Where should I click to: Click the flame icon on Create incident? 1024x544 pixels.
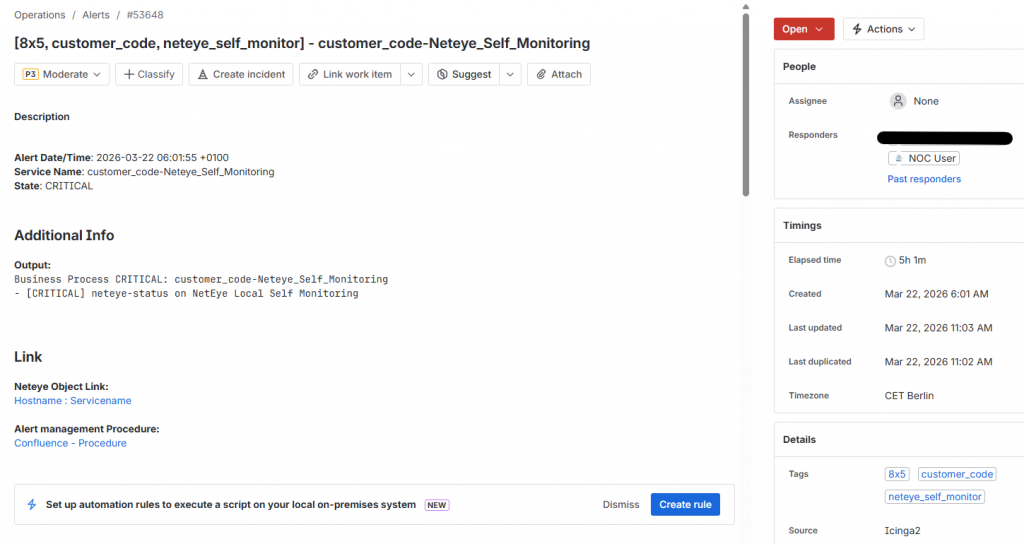pyautogui.click(x=202, y=74)
